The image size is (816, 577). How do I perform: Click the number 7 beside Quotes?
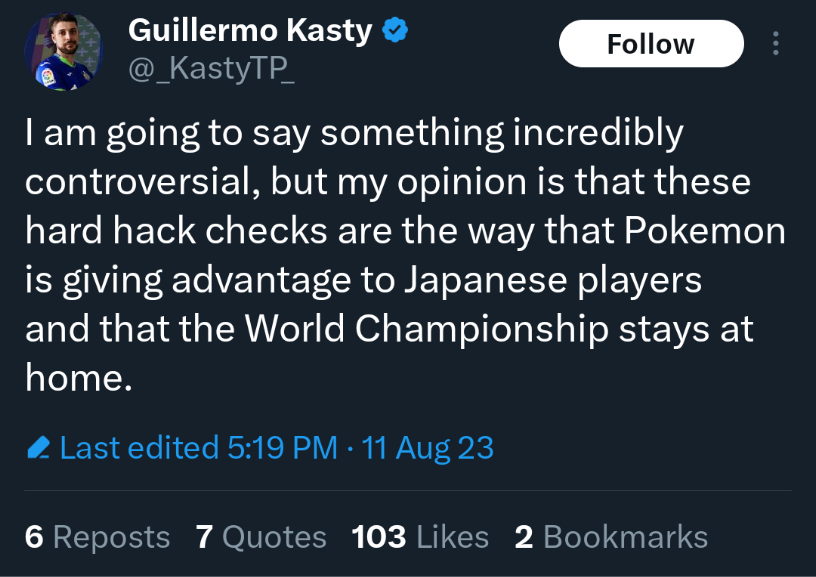(204, 537)
